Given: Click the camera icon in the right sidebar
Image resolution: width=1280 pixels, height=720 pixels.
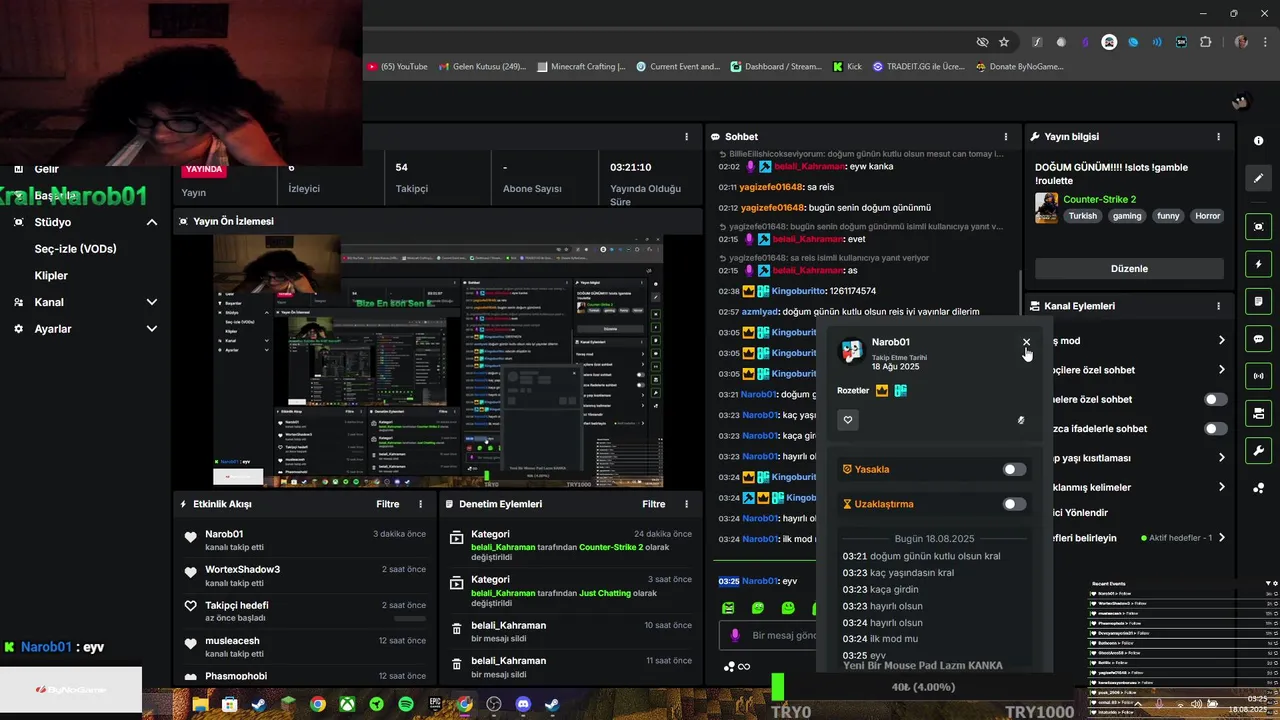Looking at the screenshot, I should [1259, 413].
